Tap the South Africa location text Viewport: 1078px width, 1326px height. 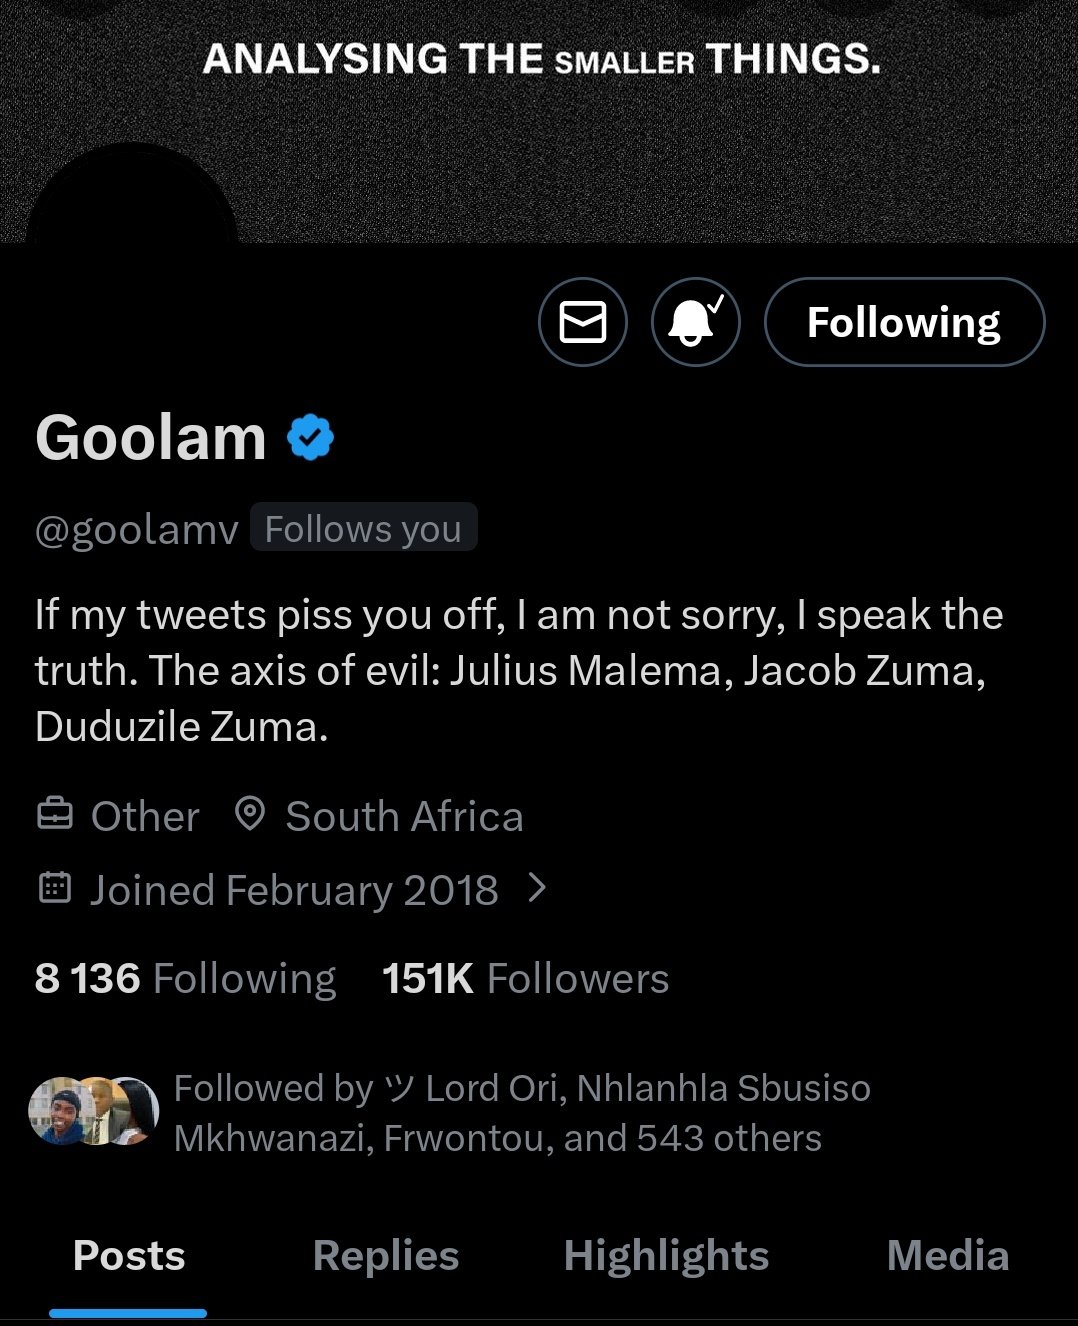(x=404, y=816)
